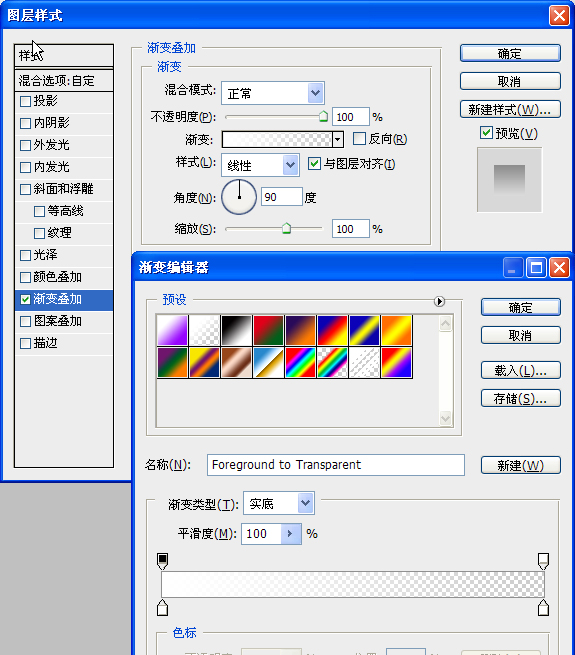Image resolution: width=575 pixels, height=655 pixels.
Task: Uncheck the 渐变叠加 checkbox
Action: point(25,300)
